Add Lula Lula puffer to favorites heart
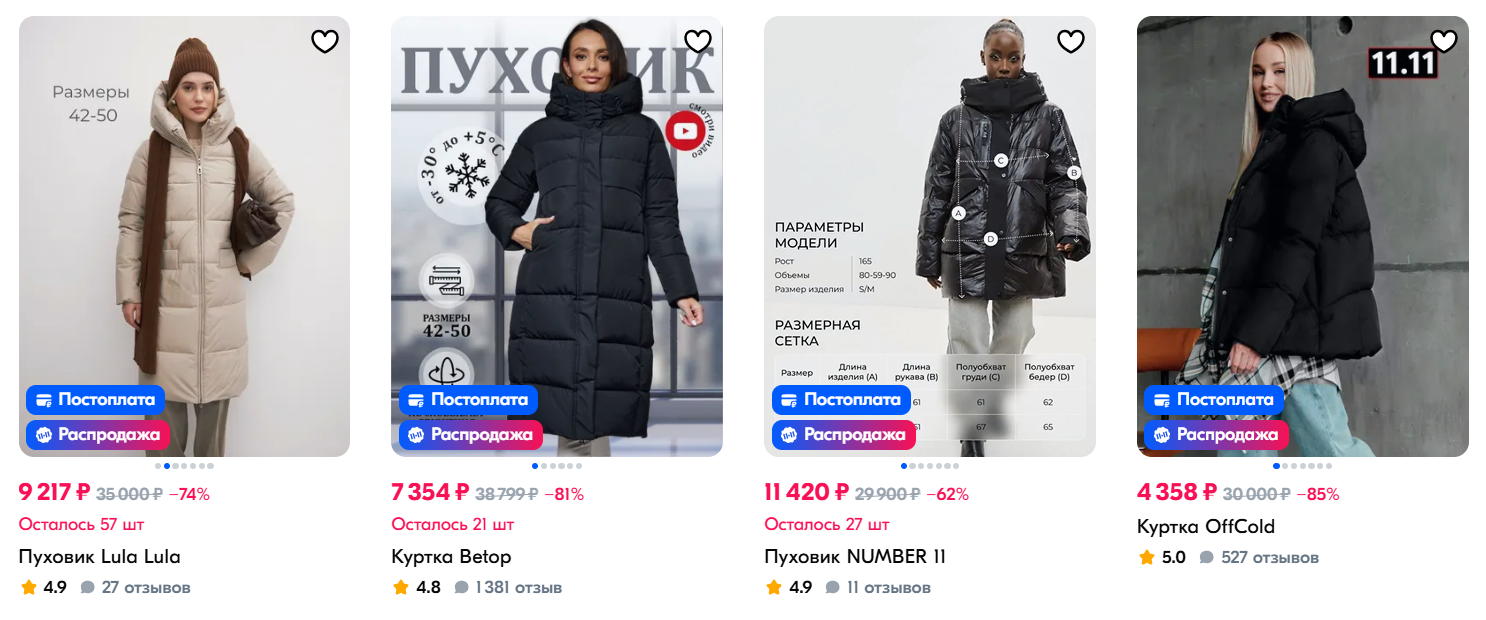The height and width of the screenshot is (620, 1486). pos(325,41)
